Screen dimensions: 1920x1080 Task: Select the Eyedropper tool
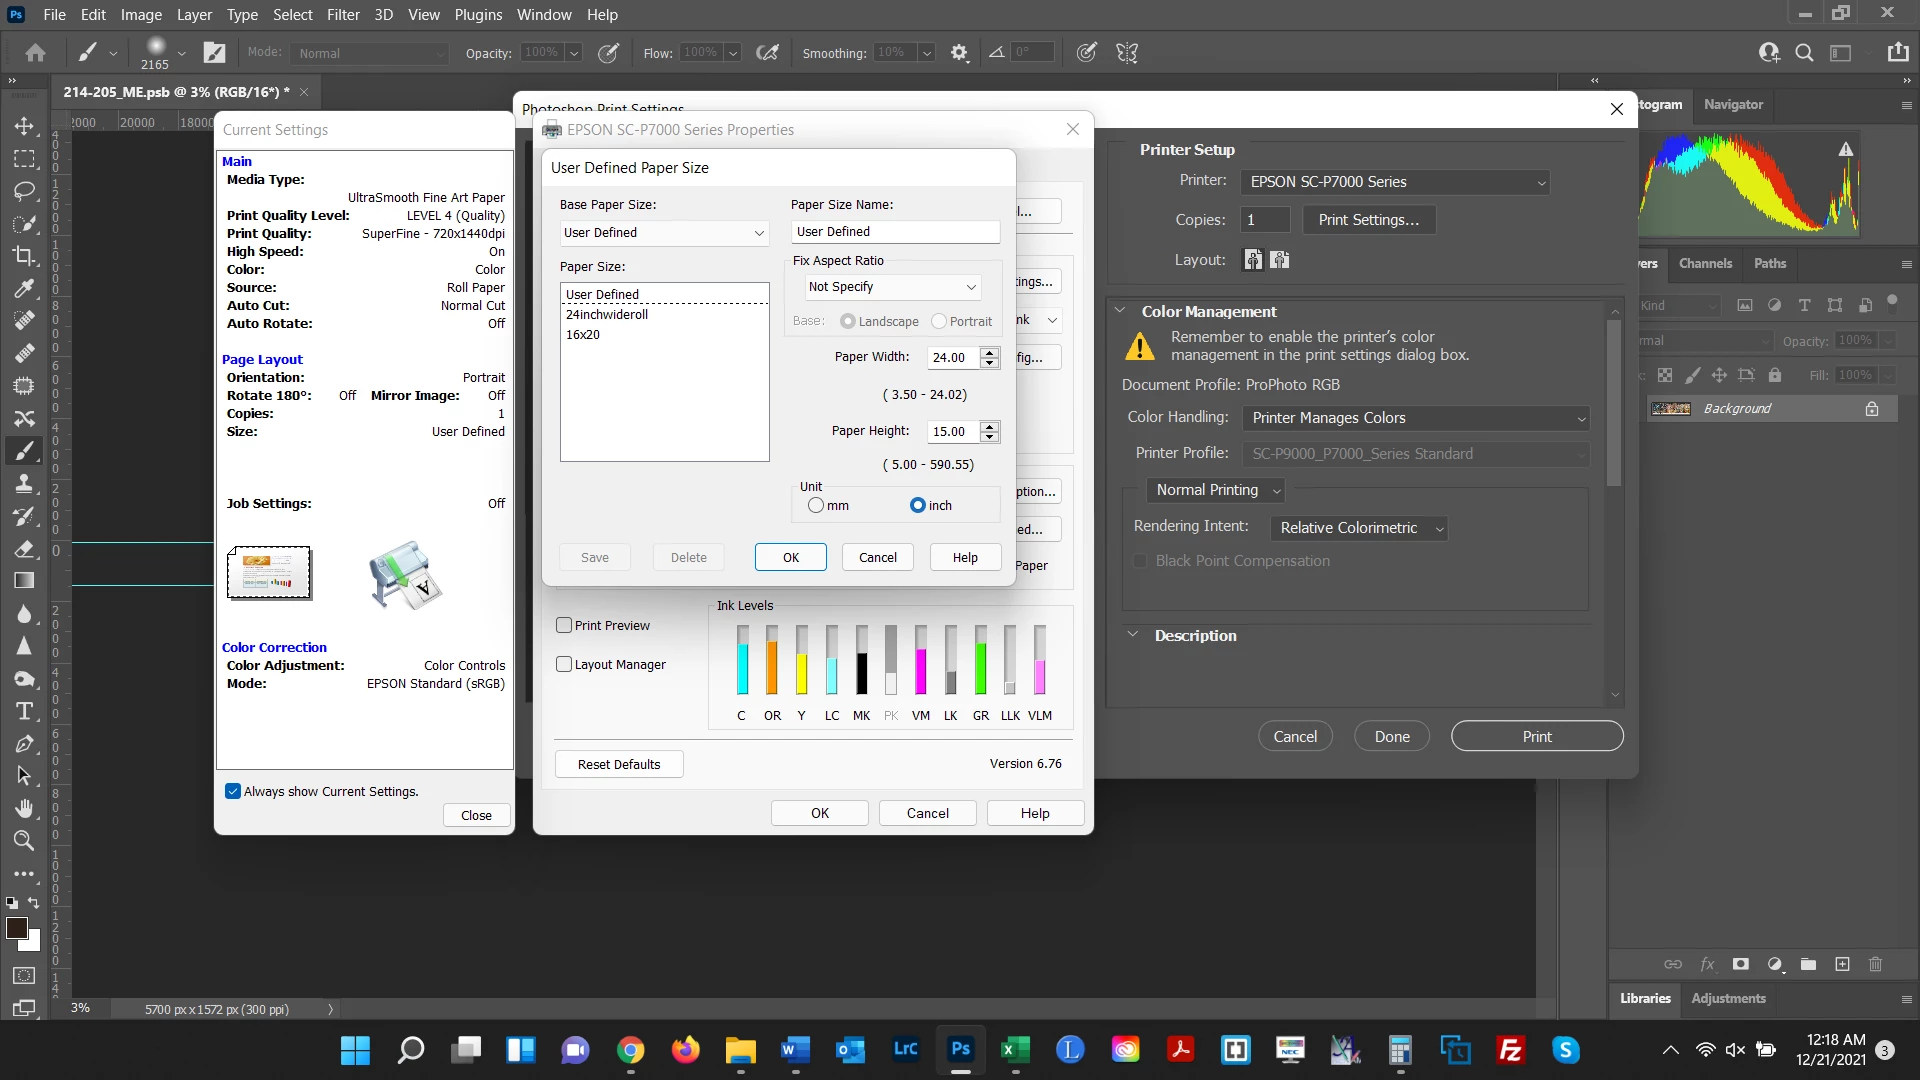(x=24, y=289)
